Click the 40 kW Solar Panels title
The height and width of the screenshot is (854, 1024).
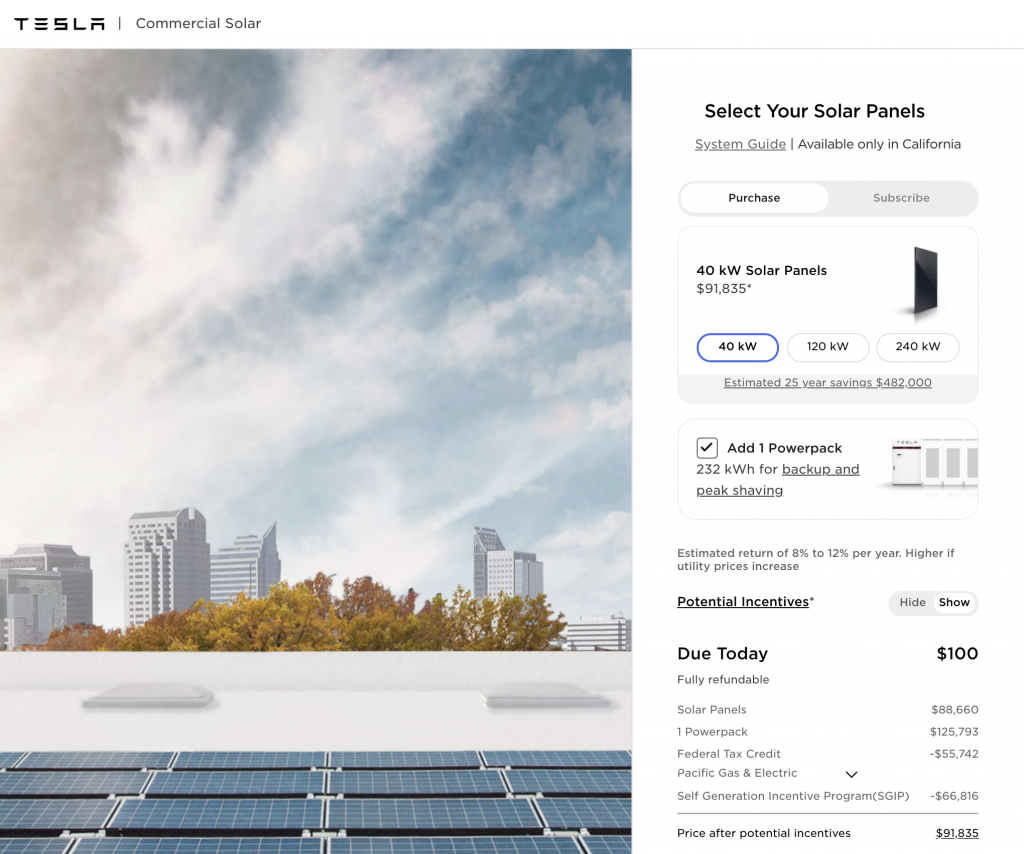tap(761, 270)
